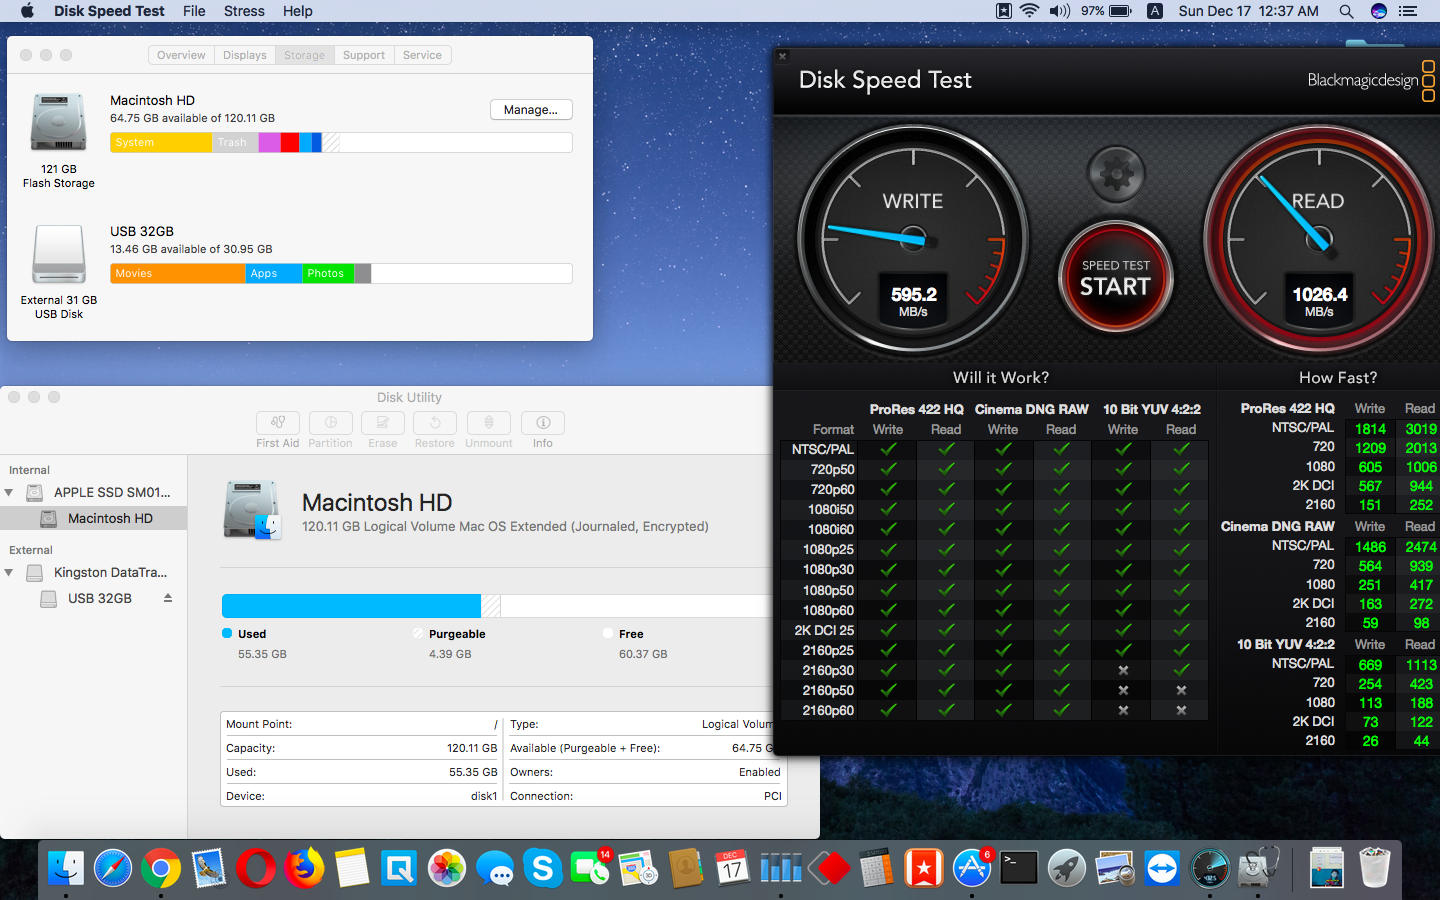Open Calendar showing date 17
Screen dimensions: 1440x900
pyautogui.click(x=733, y=868)
